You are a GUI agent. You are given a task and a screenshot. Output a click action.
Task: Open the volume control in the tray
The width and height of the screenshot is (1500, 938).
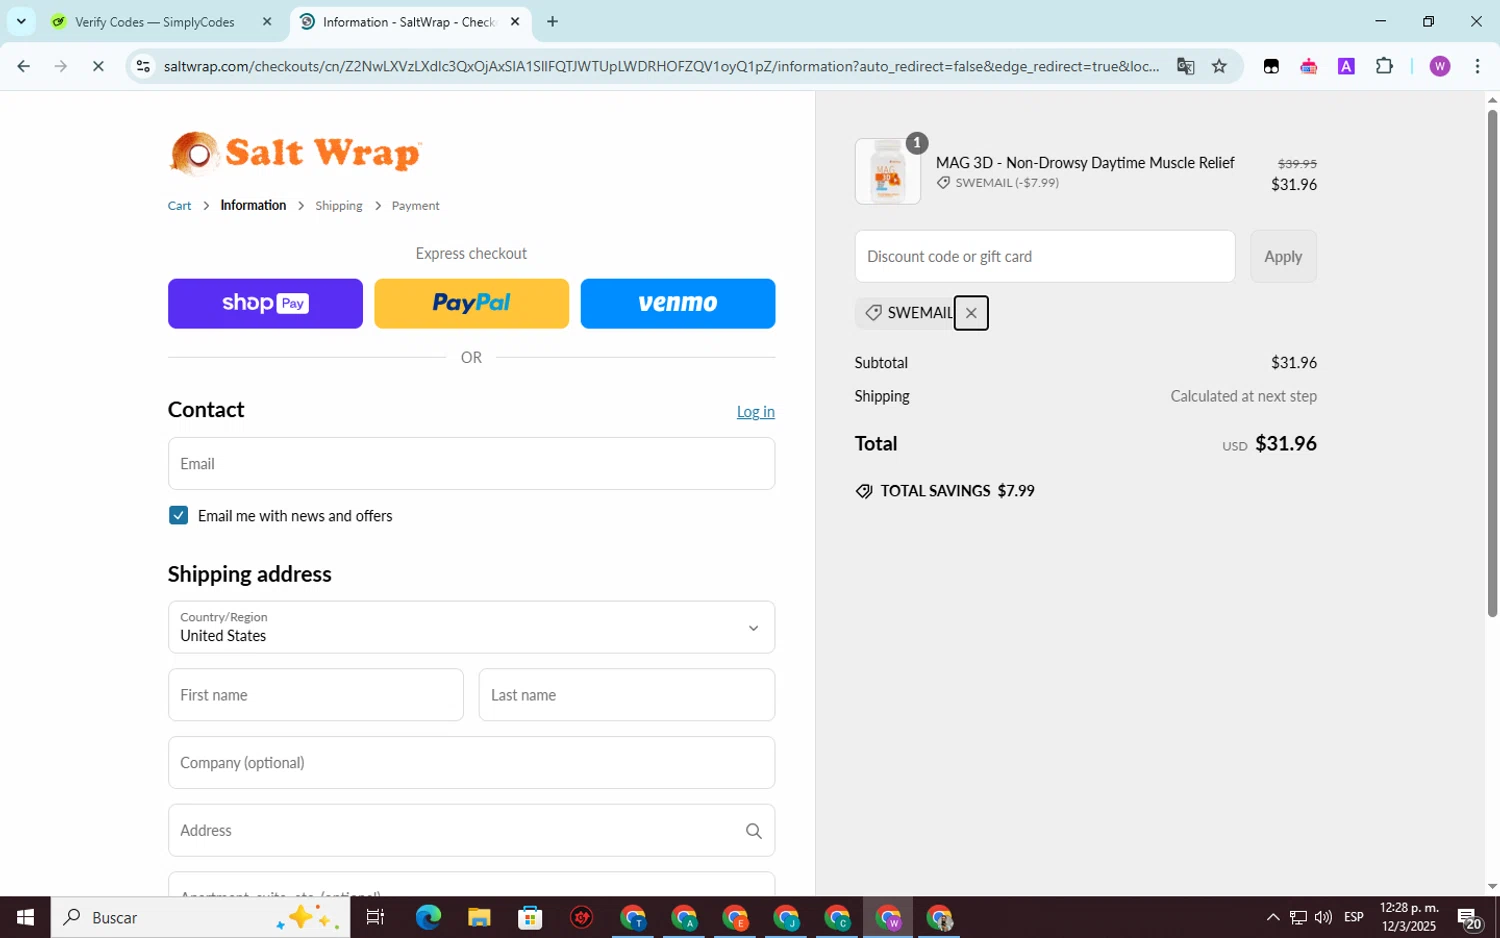[x=1323, y=917]
